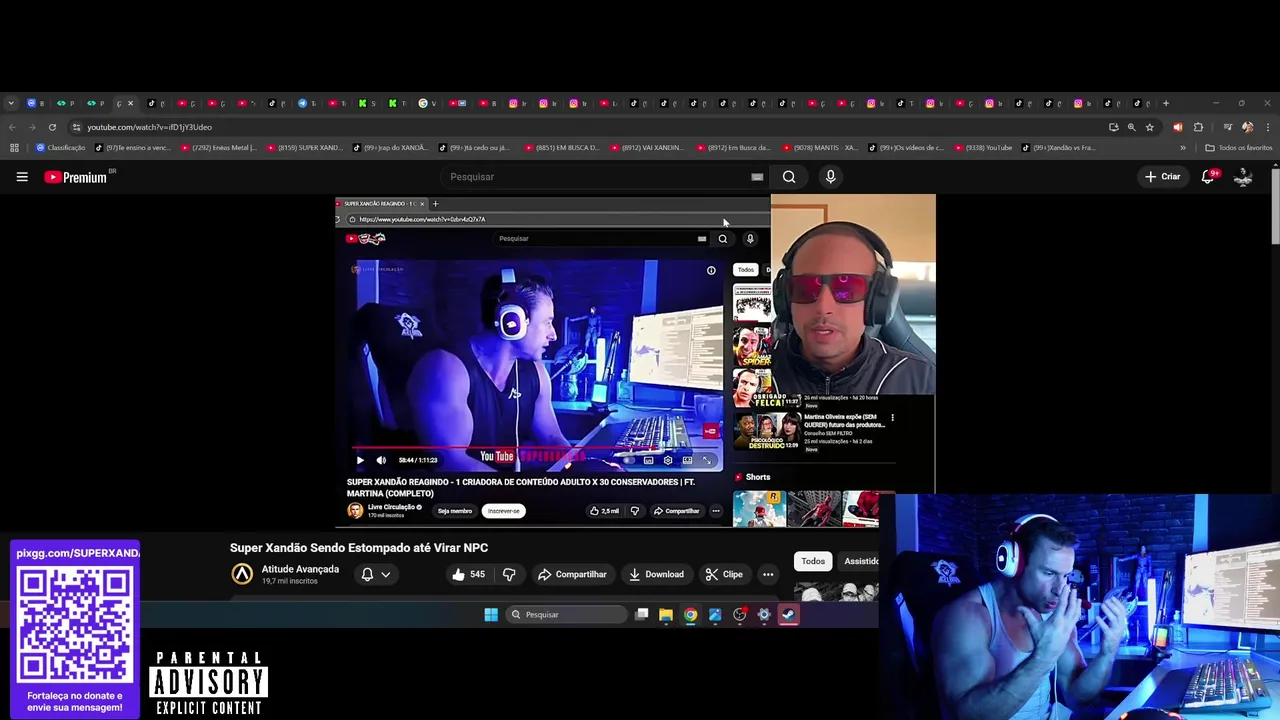Open the browser zoom magnifier icon
1280x720 pixels.
[x=1131, y=127]
